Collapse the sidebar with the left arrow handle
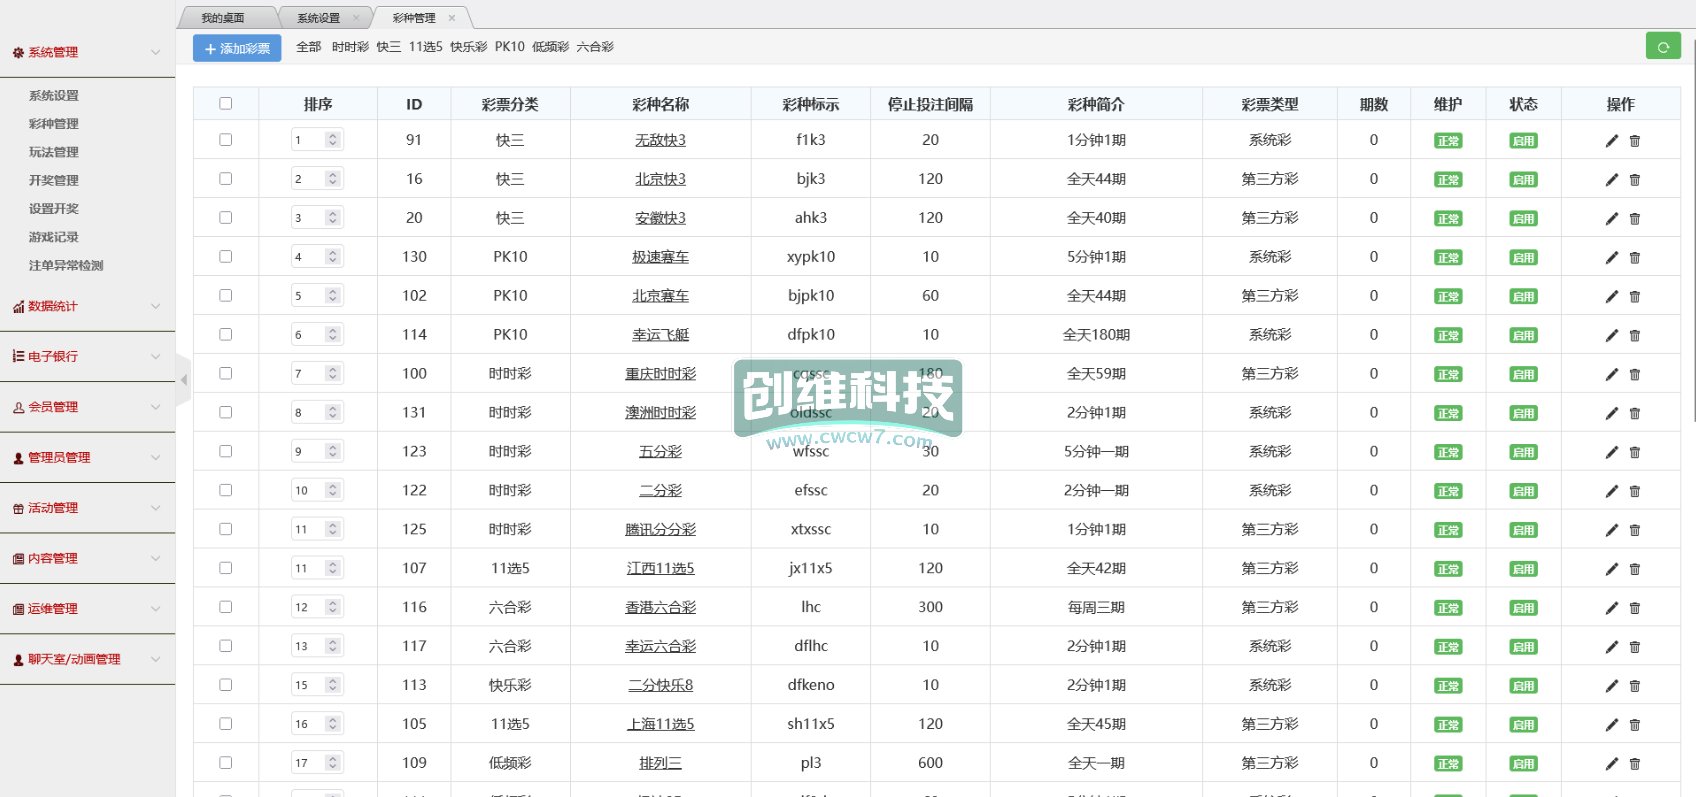Viewport: 1696px width, 797px height. pos(183,380)
